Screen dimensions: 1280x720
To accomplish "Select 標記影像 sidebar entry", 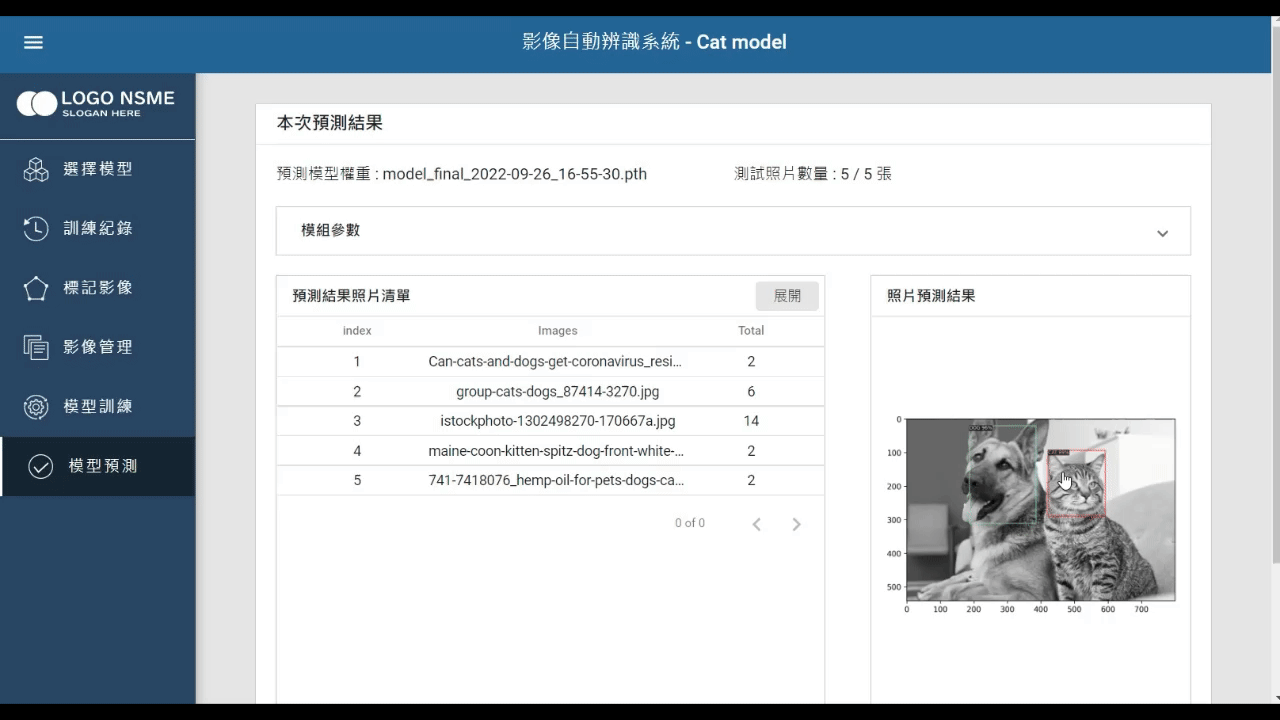I will pyautogui.click(x=98, y=288).
